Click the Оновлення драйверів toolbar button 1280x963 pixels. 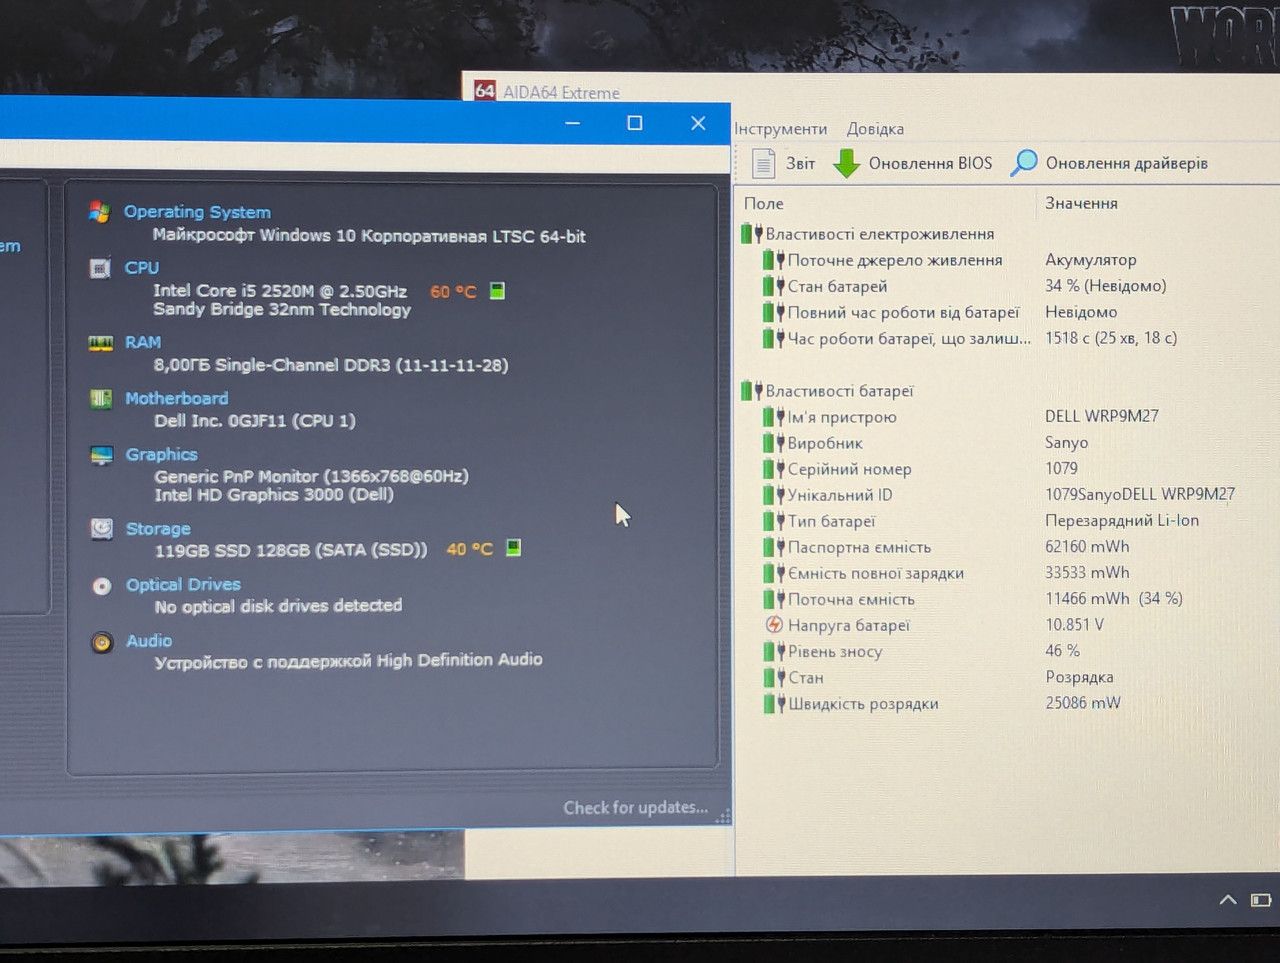click(1109, 163)
